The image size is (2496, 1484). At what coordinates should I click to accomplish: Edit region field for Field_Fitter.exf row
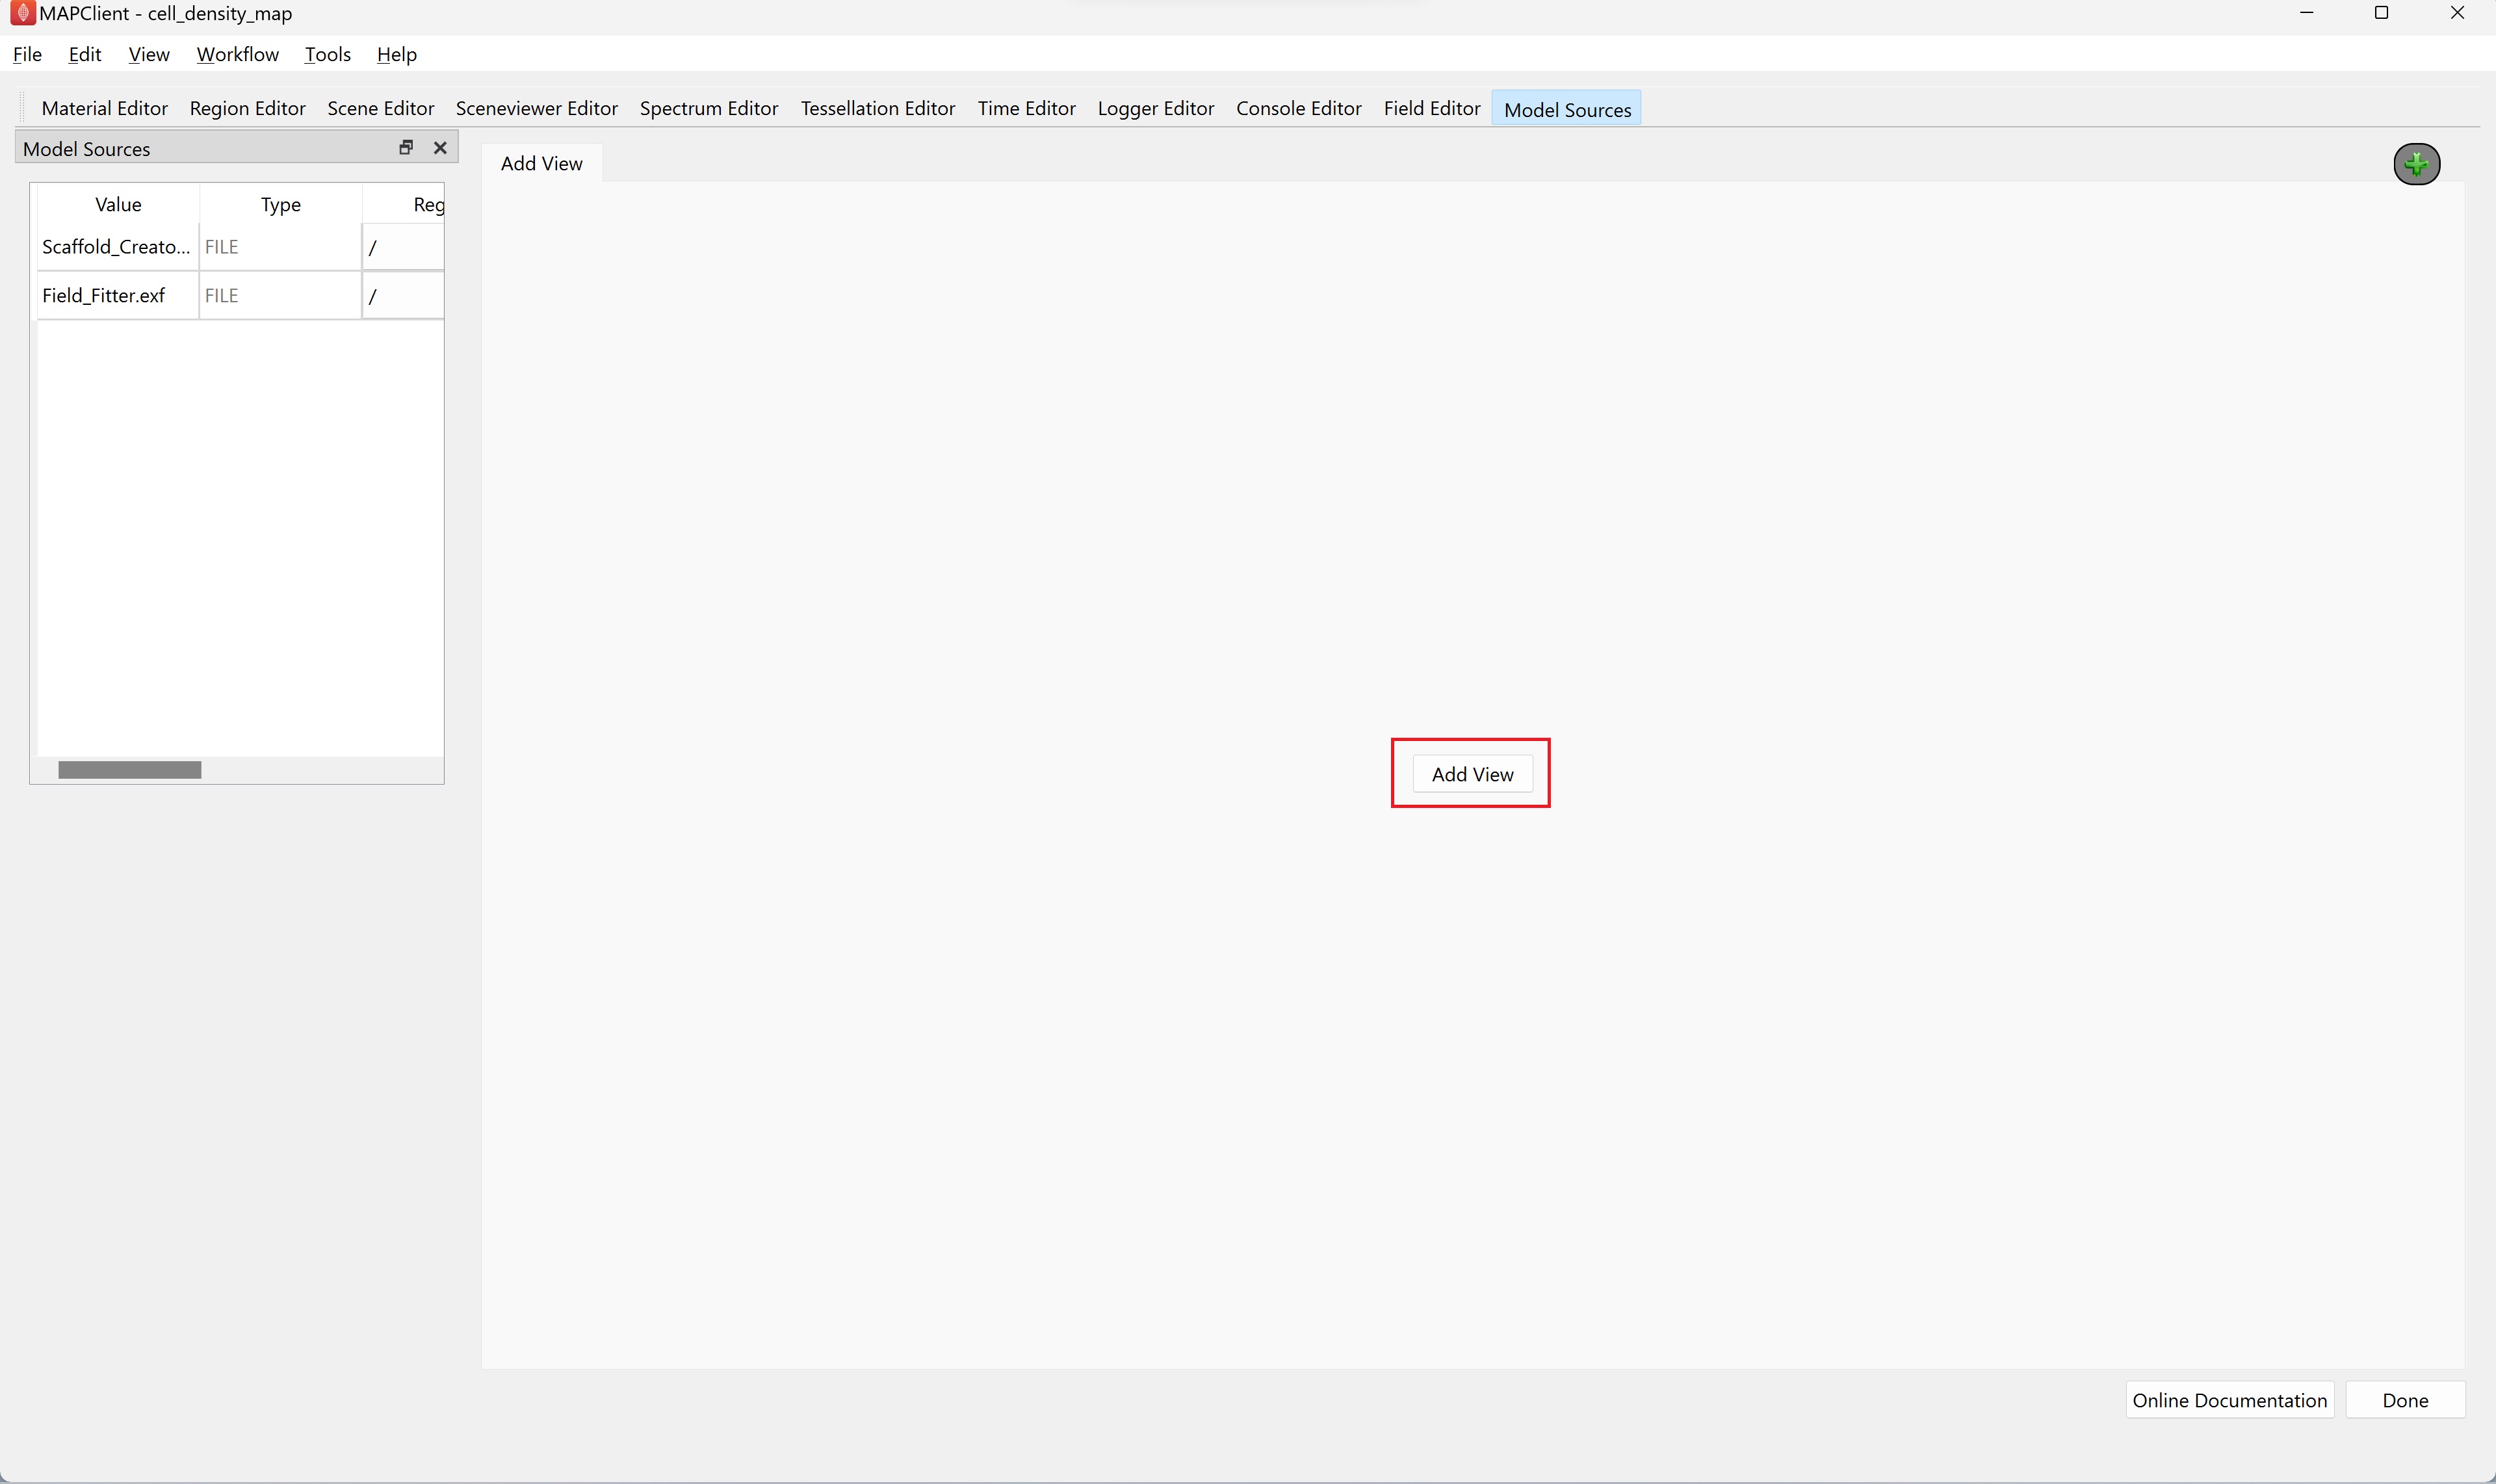(x=403, y=296)
